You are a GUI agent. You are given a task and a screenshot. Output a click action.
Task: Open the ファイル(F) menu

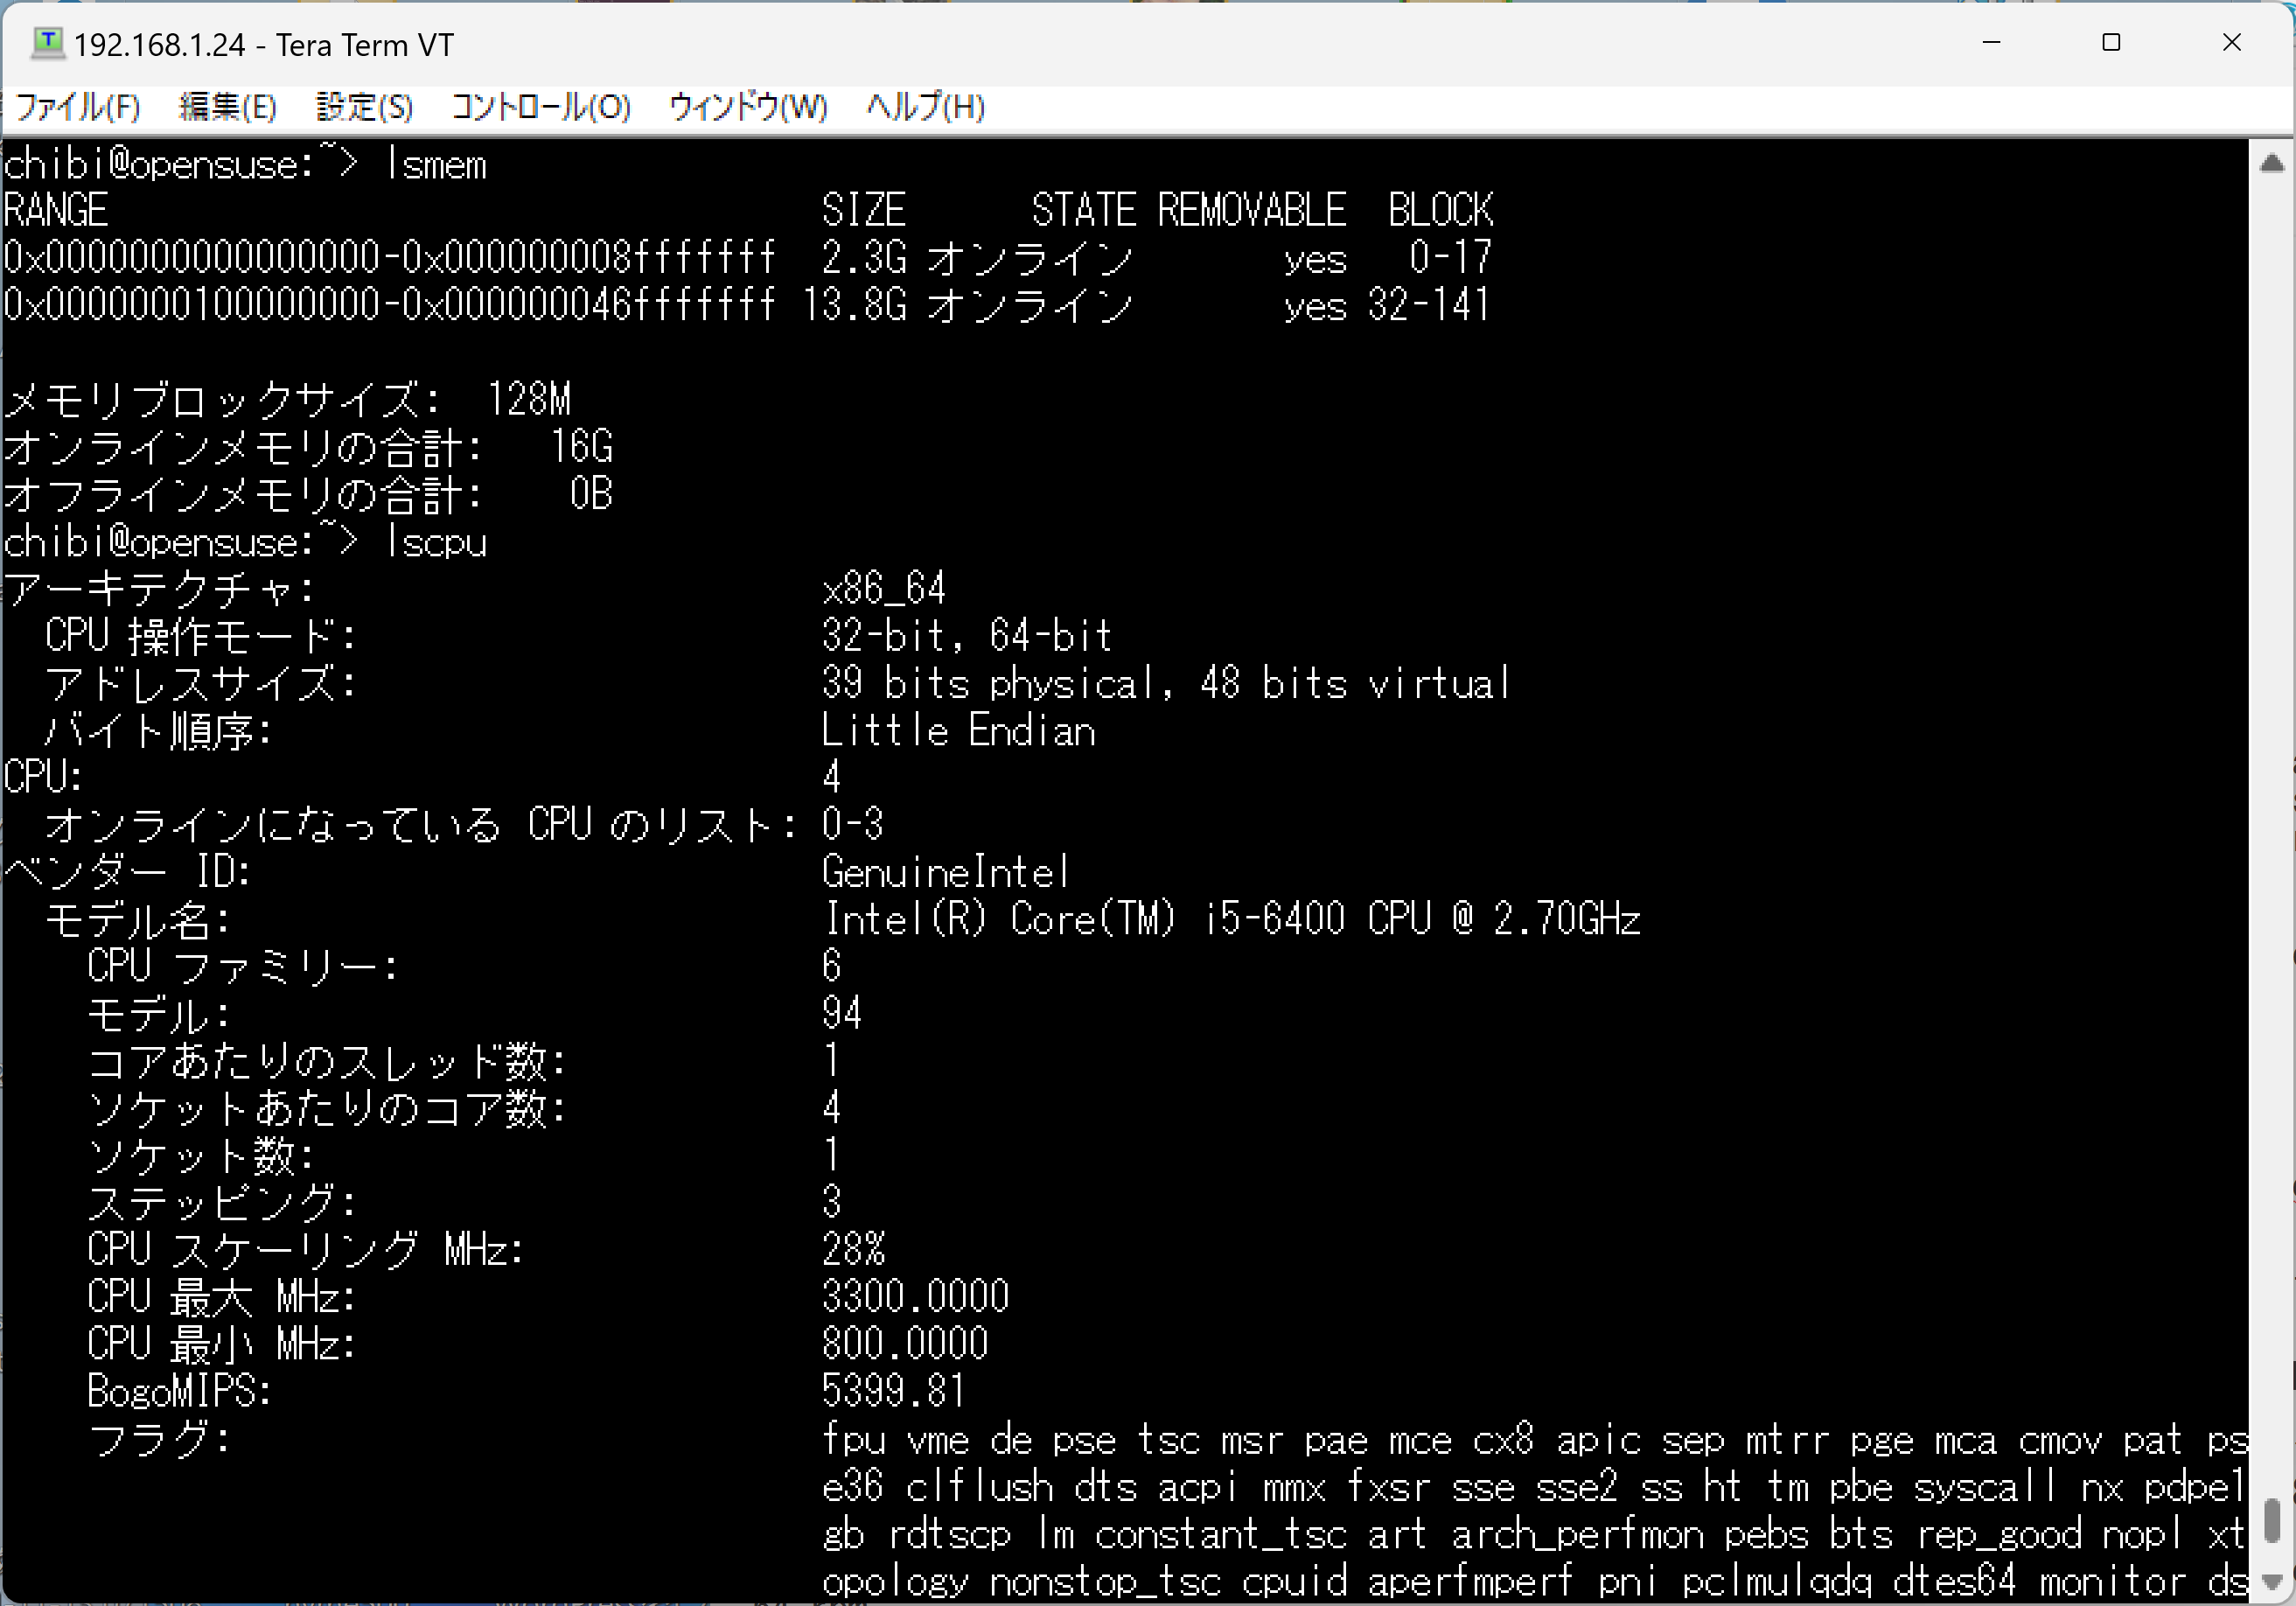click(78, 106)
